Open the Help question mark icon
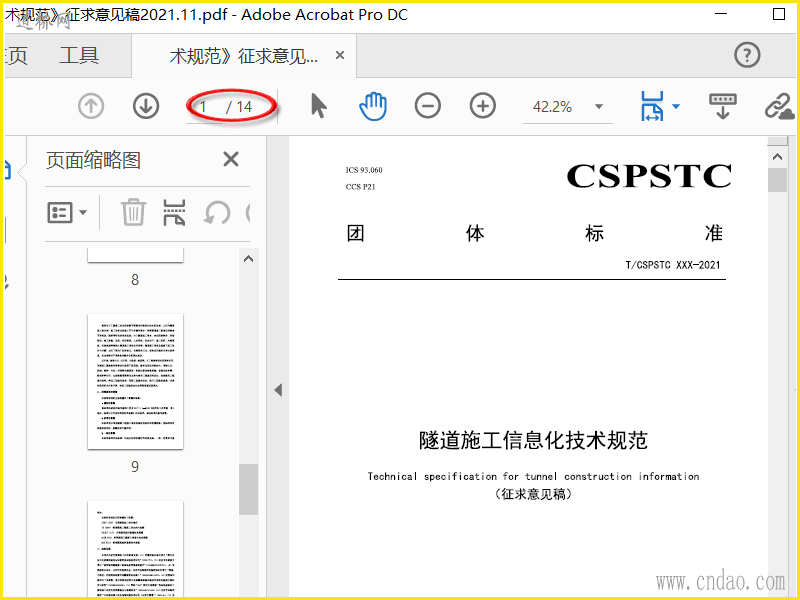The width and height of the screenshot is (800, 600). tap(747, 55)
